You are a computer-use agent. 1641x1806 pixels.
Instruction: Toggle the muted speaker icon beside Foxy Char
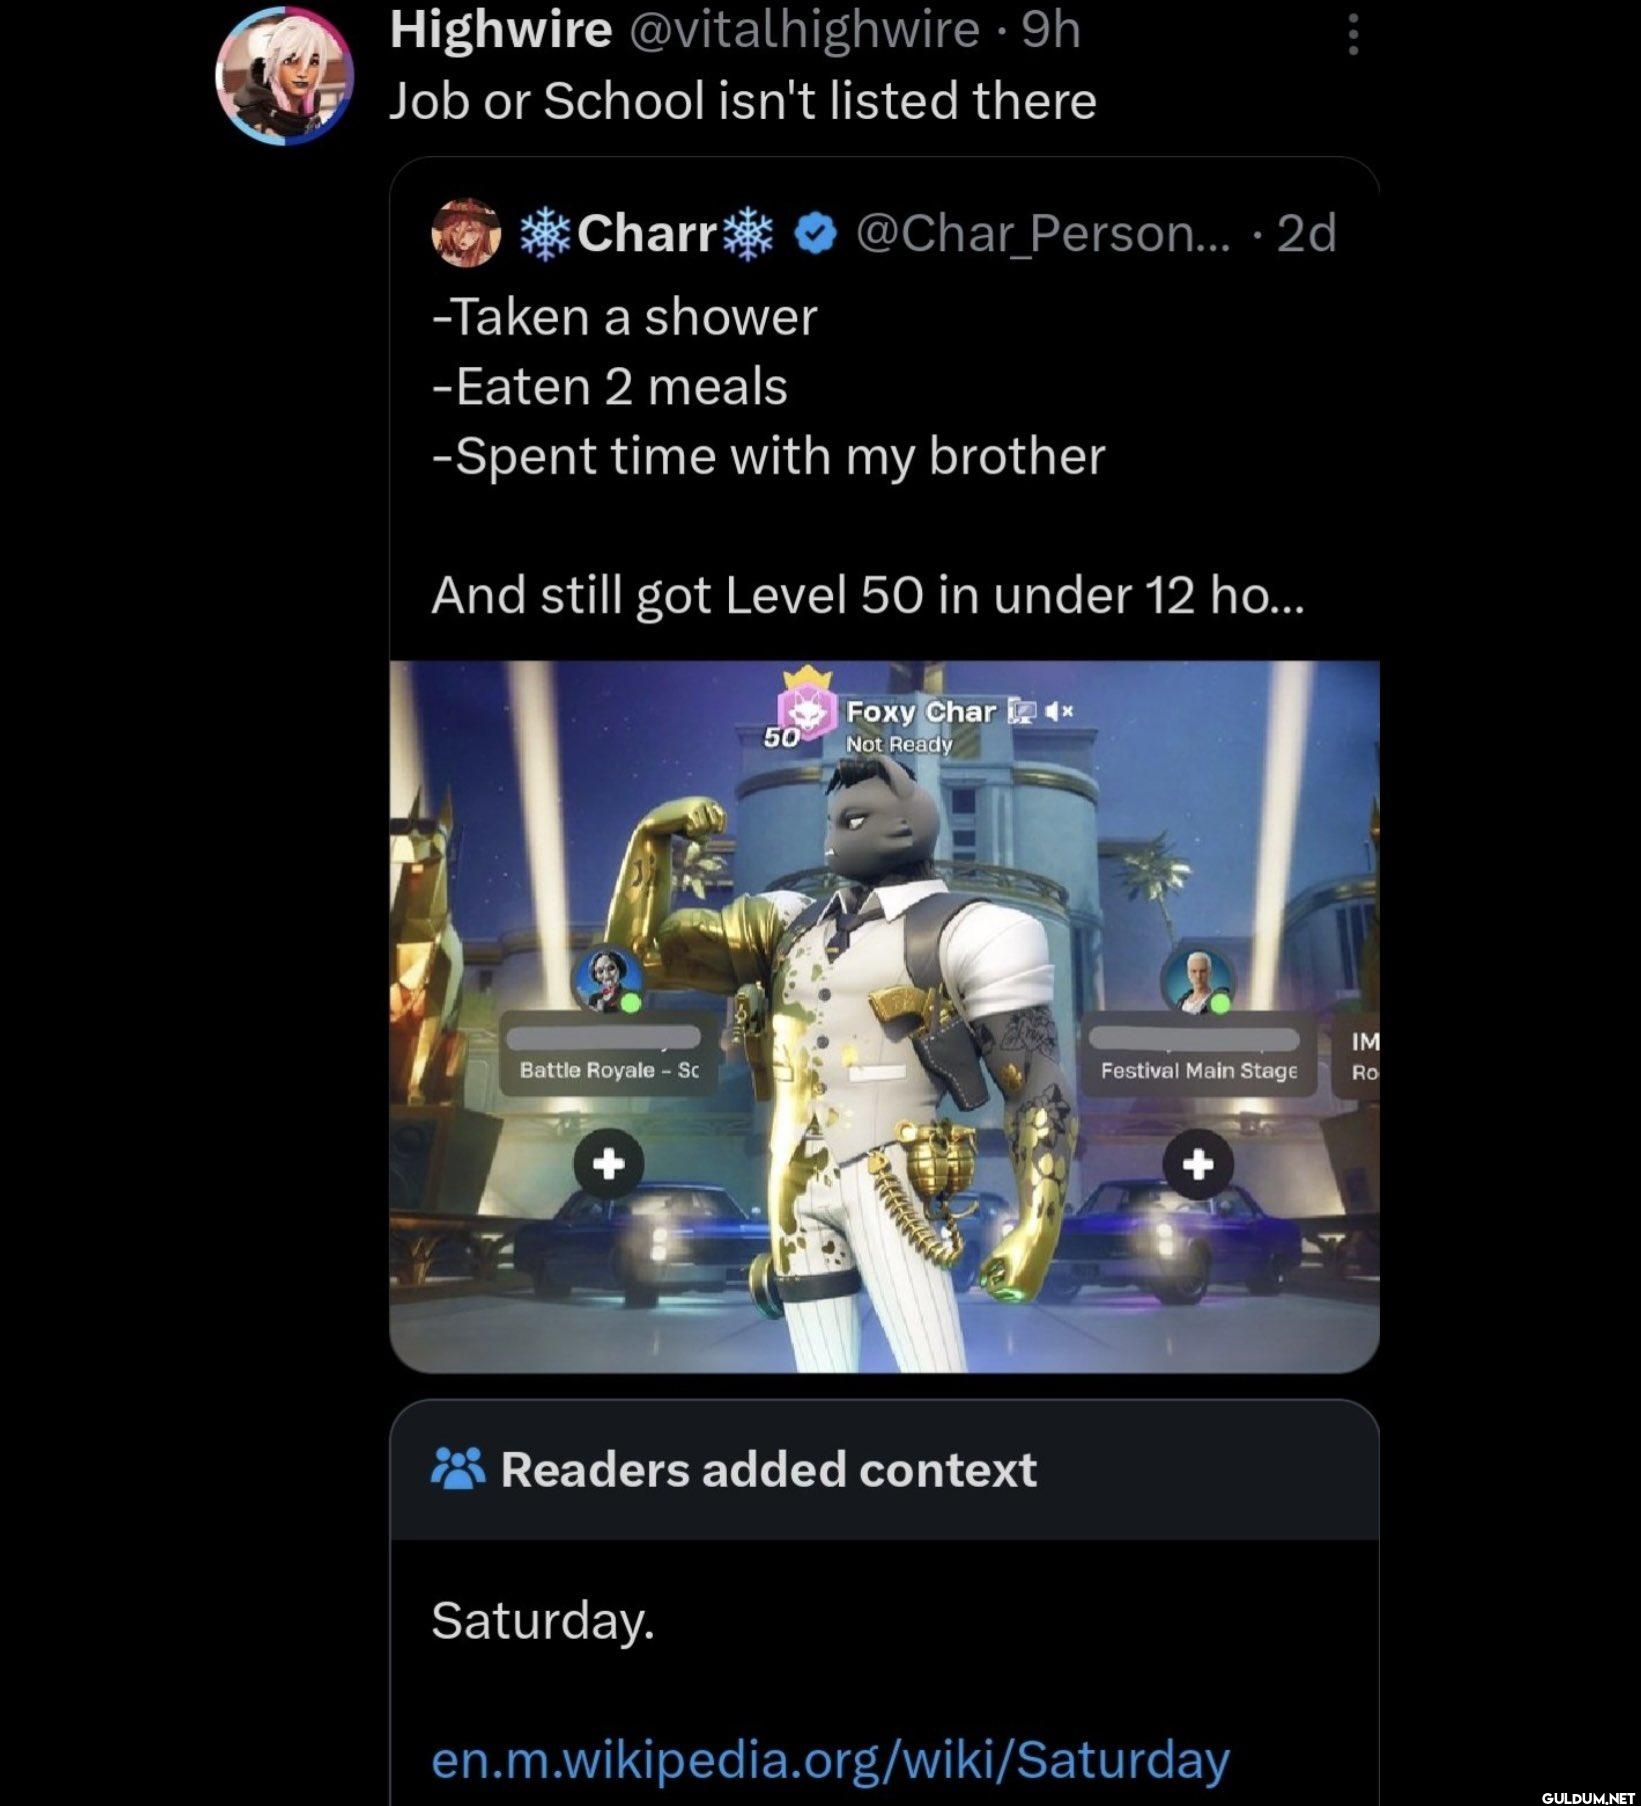pyautogui.click(x=1059, y=711)
